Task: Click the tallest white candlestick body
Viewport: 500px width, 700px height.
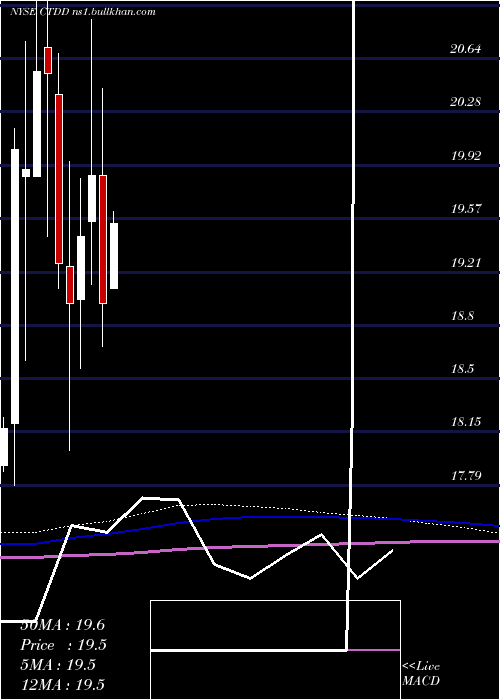Action: [15, 286]
